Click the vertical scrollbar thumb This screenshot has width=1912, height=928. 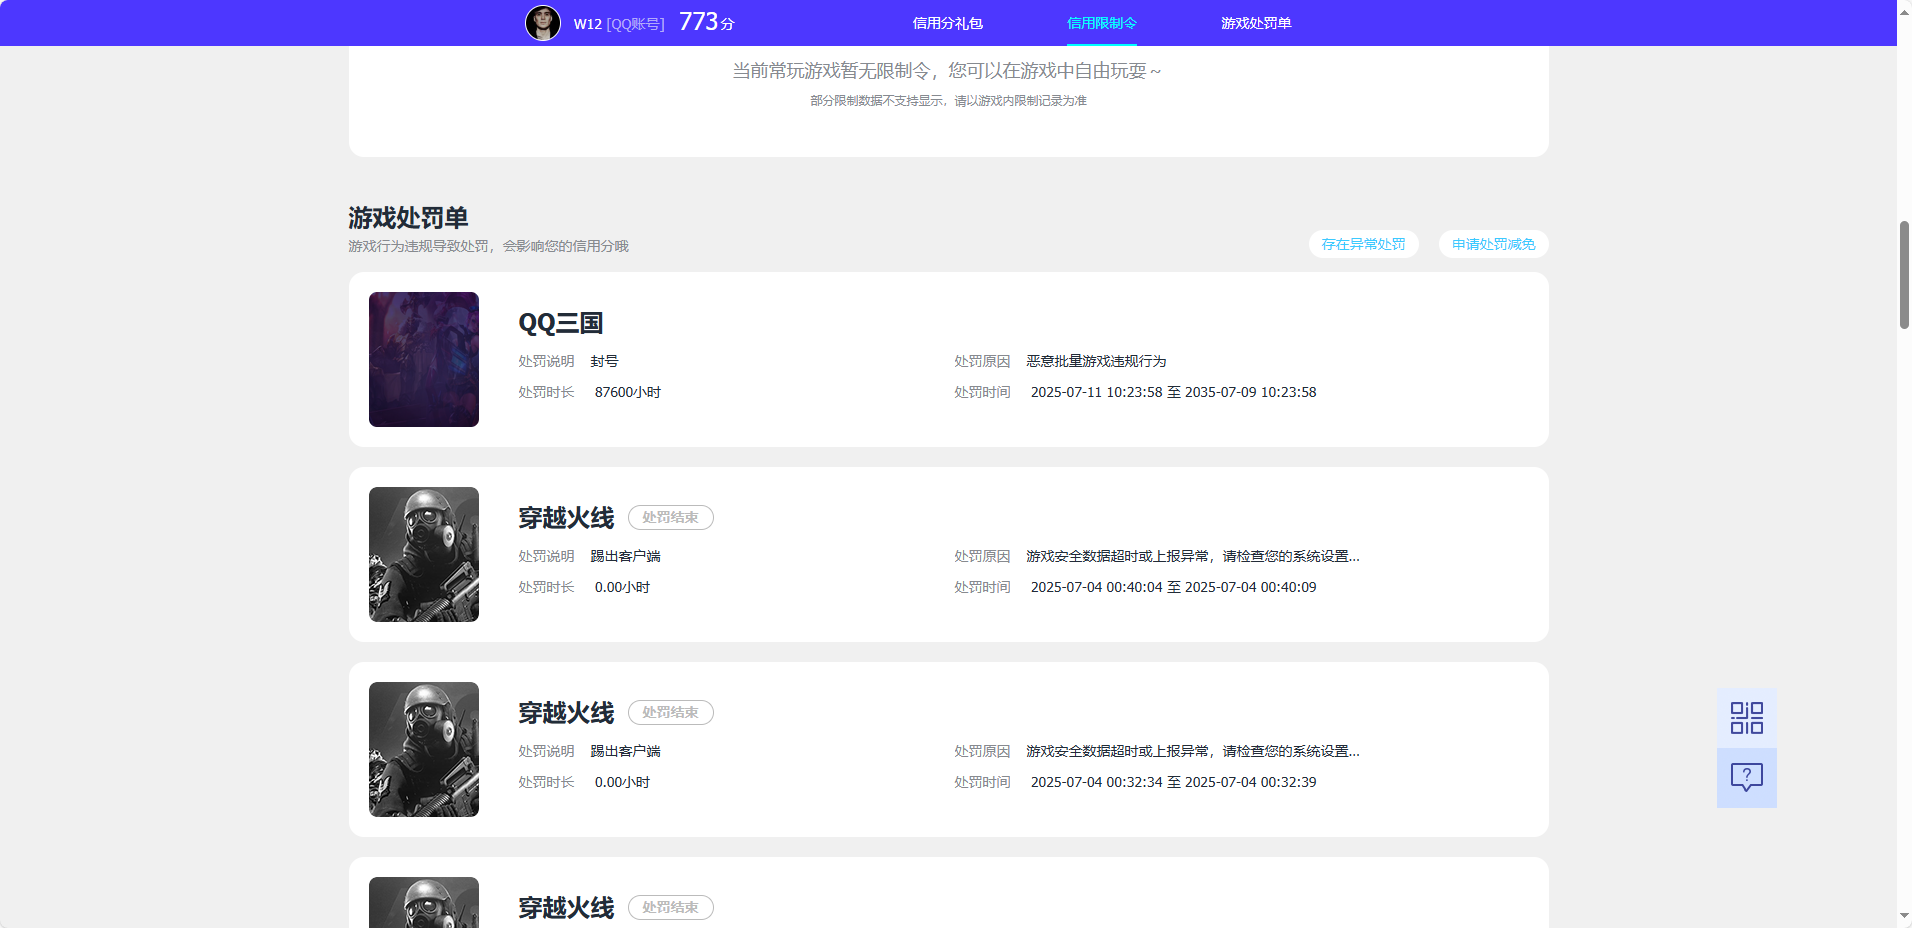(1904, 275)
